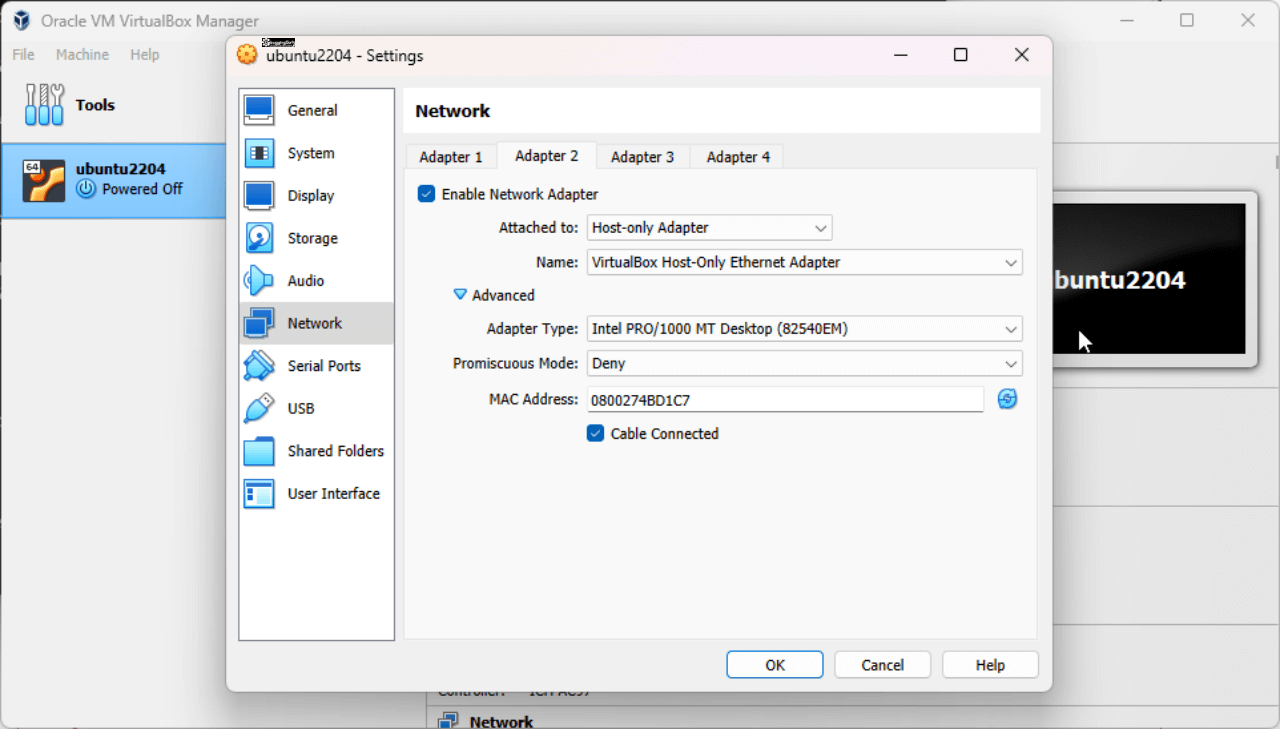
Task: Uncheck Enable Network Adapter
Action: tap(426, 194)
